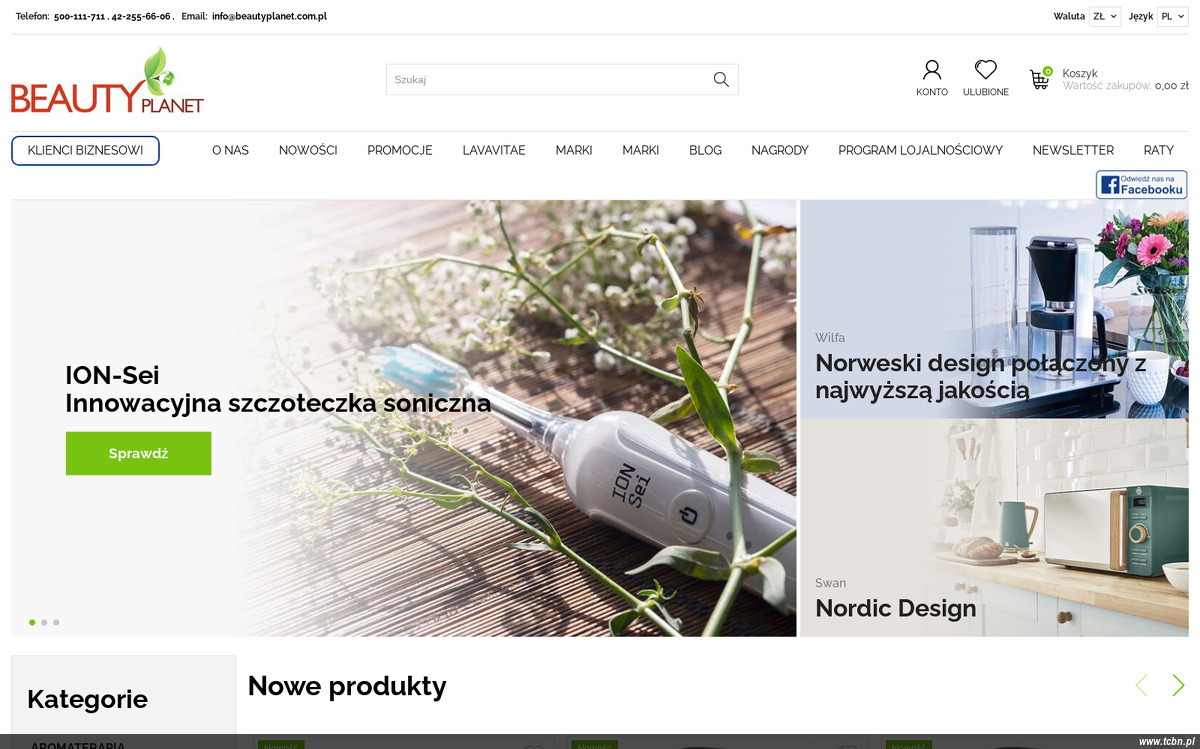This screenshot has width=1200, height=749.
Task: Open the Ulubione heart icon
Action: [x=986, y=70]
